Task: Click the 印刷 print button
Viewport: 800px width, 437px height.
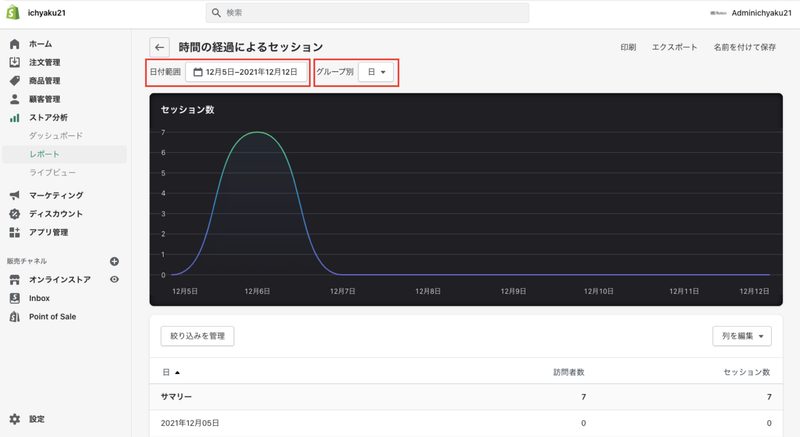Action: pyautogui.click(x=628, y=47)
